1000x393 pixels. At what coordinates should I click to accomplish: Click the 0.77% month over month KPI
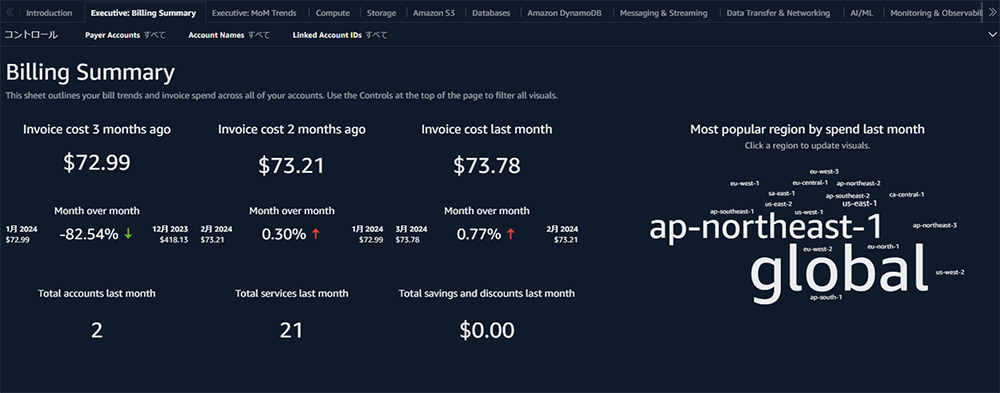[x=479, y=234]
